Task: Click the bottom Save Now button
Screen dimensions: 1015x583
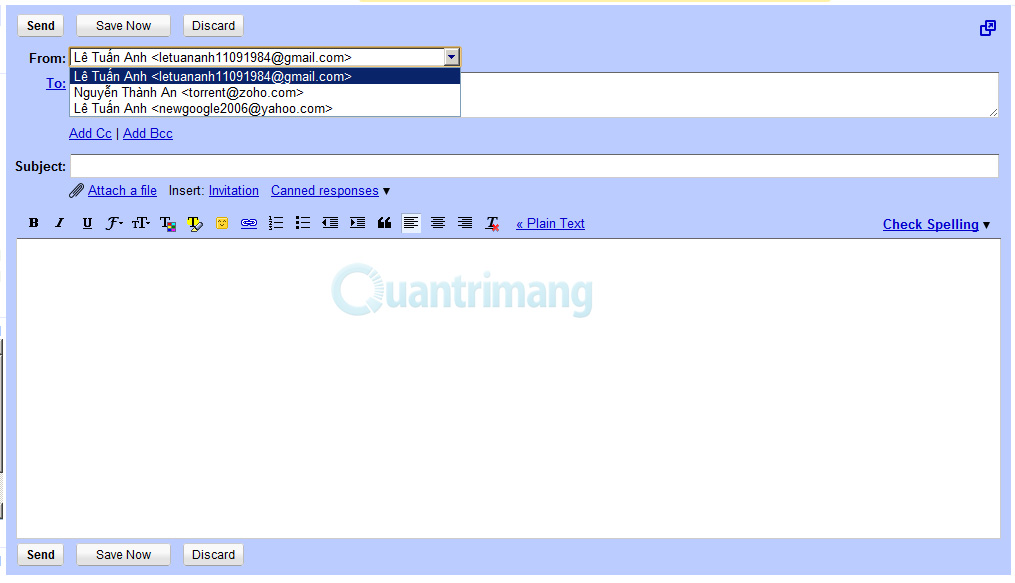Action: coord(124,555)
